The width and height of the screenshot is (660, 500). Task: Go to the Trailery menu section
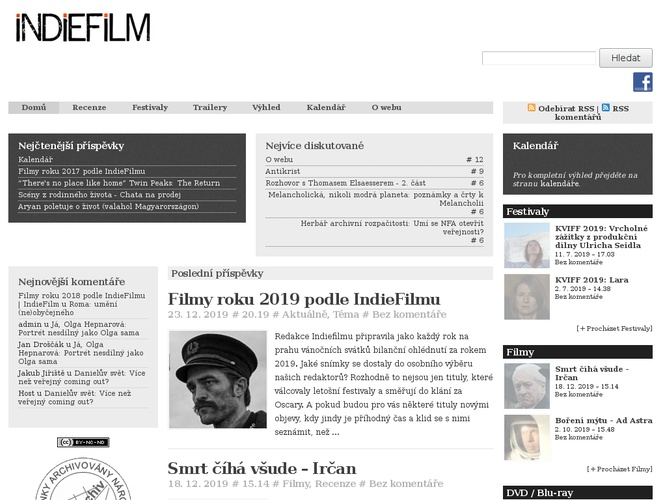pyautogui.click(x=210, y=107)
